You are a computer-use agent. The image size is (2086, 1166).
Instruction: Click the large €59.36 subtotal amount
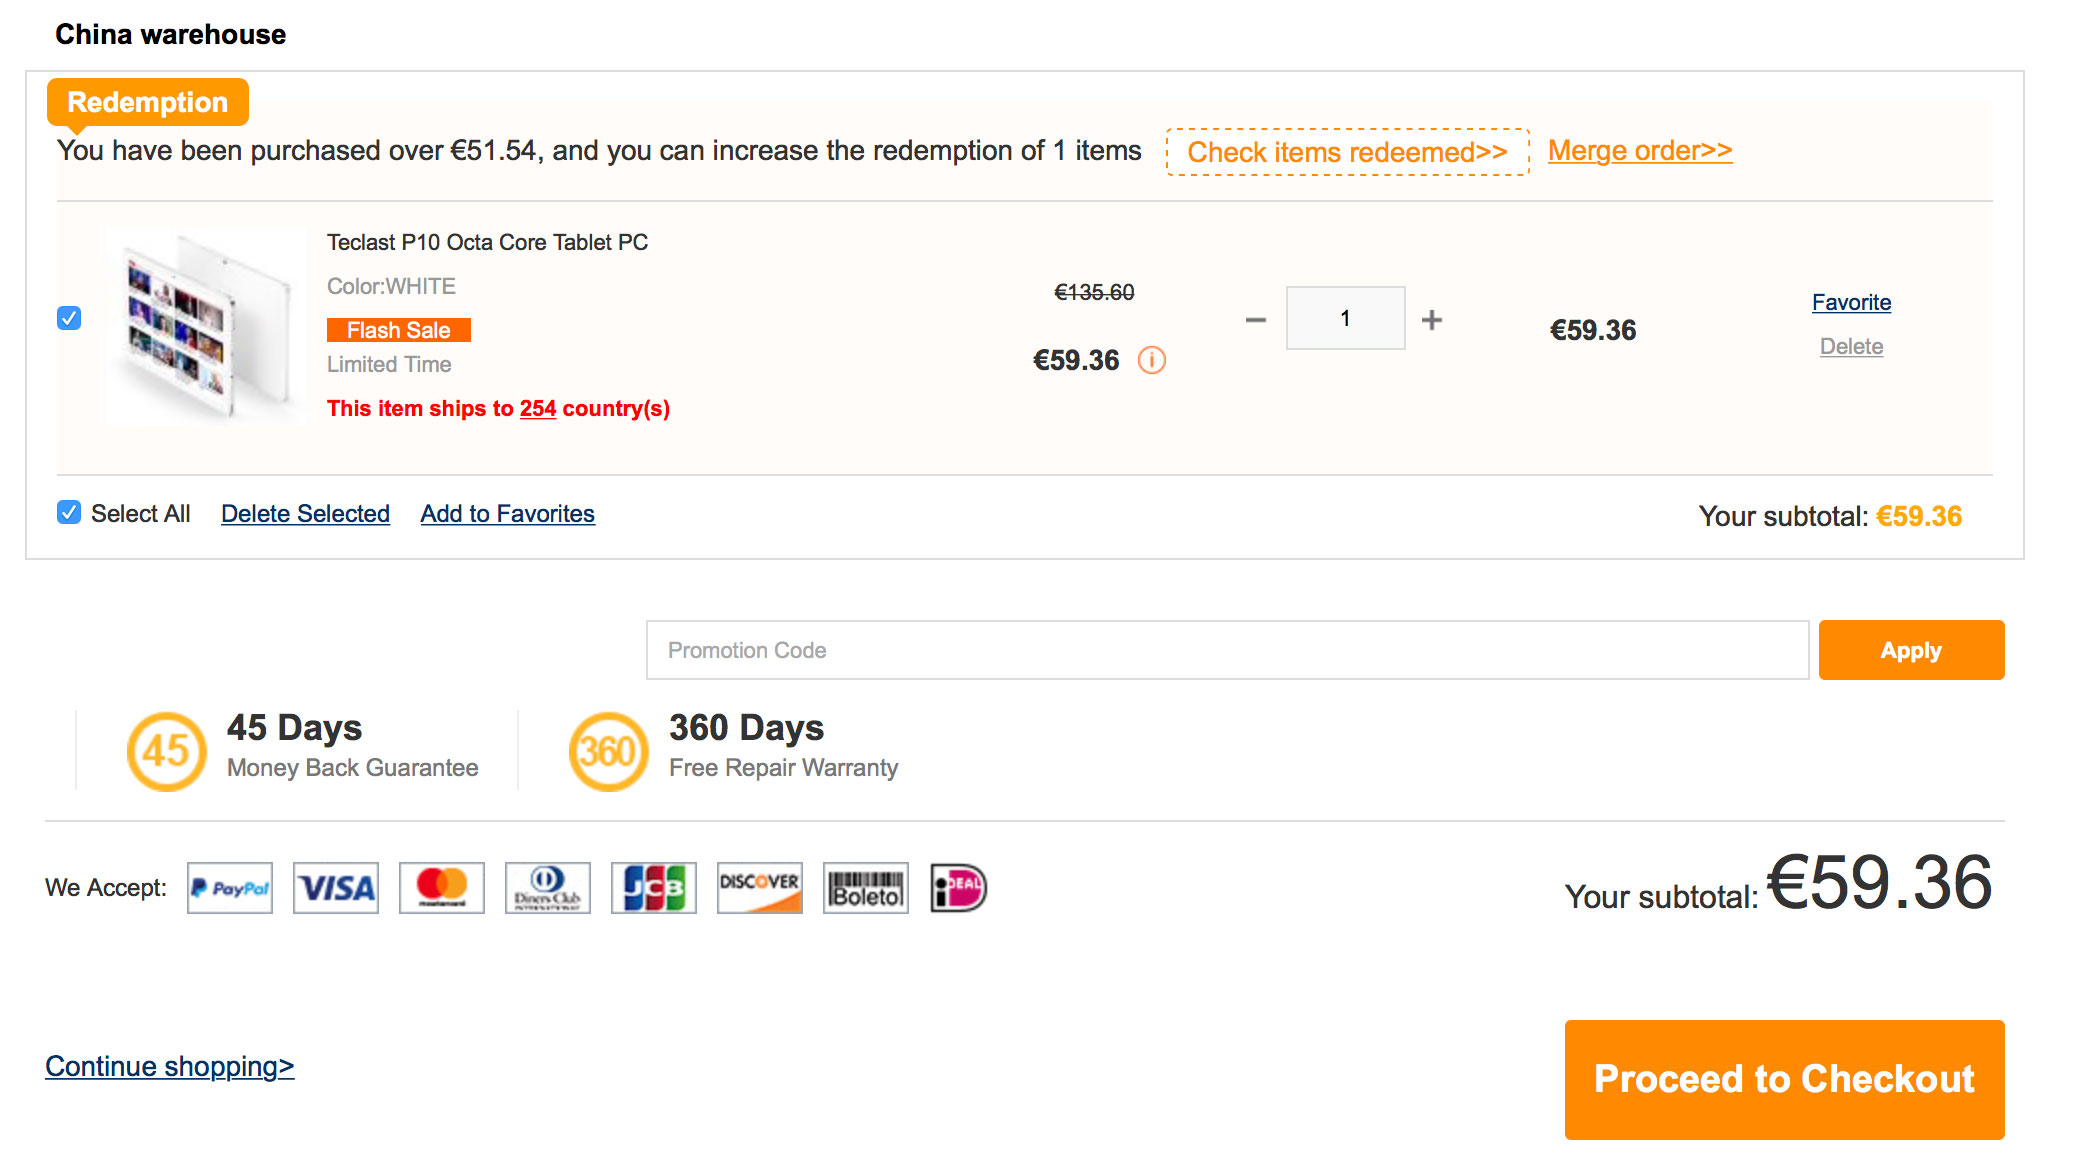(x=1880, y=883)
